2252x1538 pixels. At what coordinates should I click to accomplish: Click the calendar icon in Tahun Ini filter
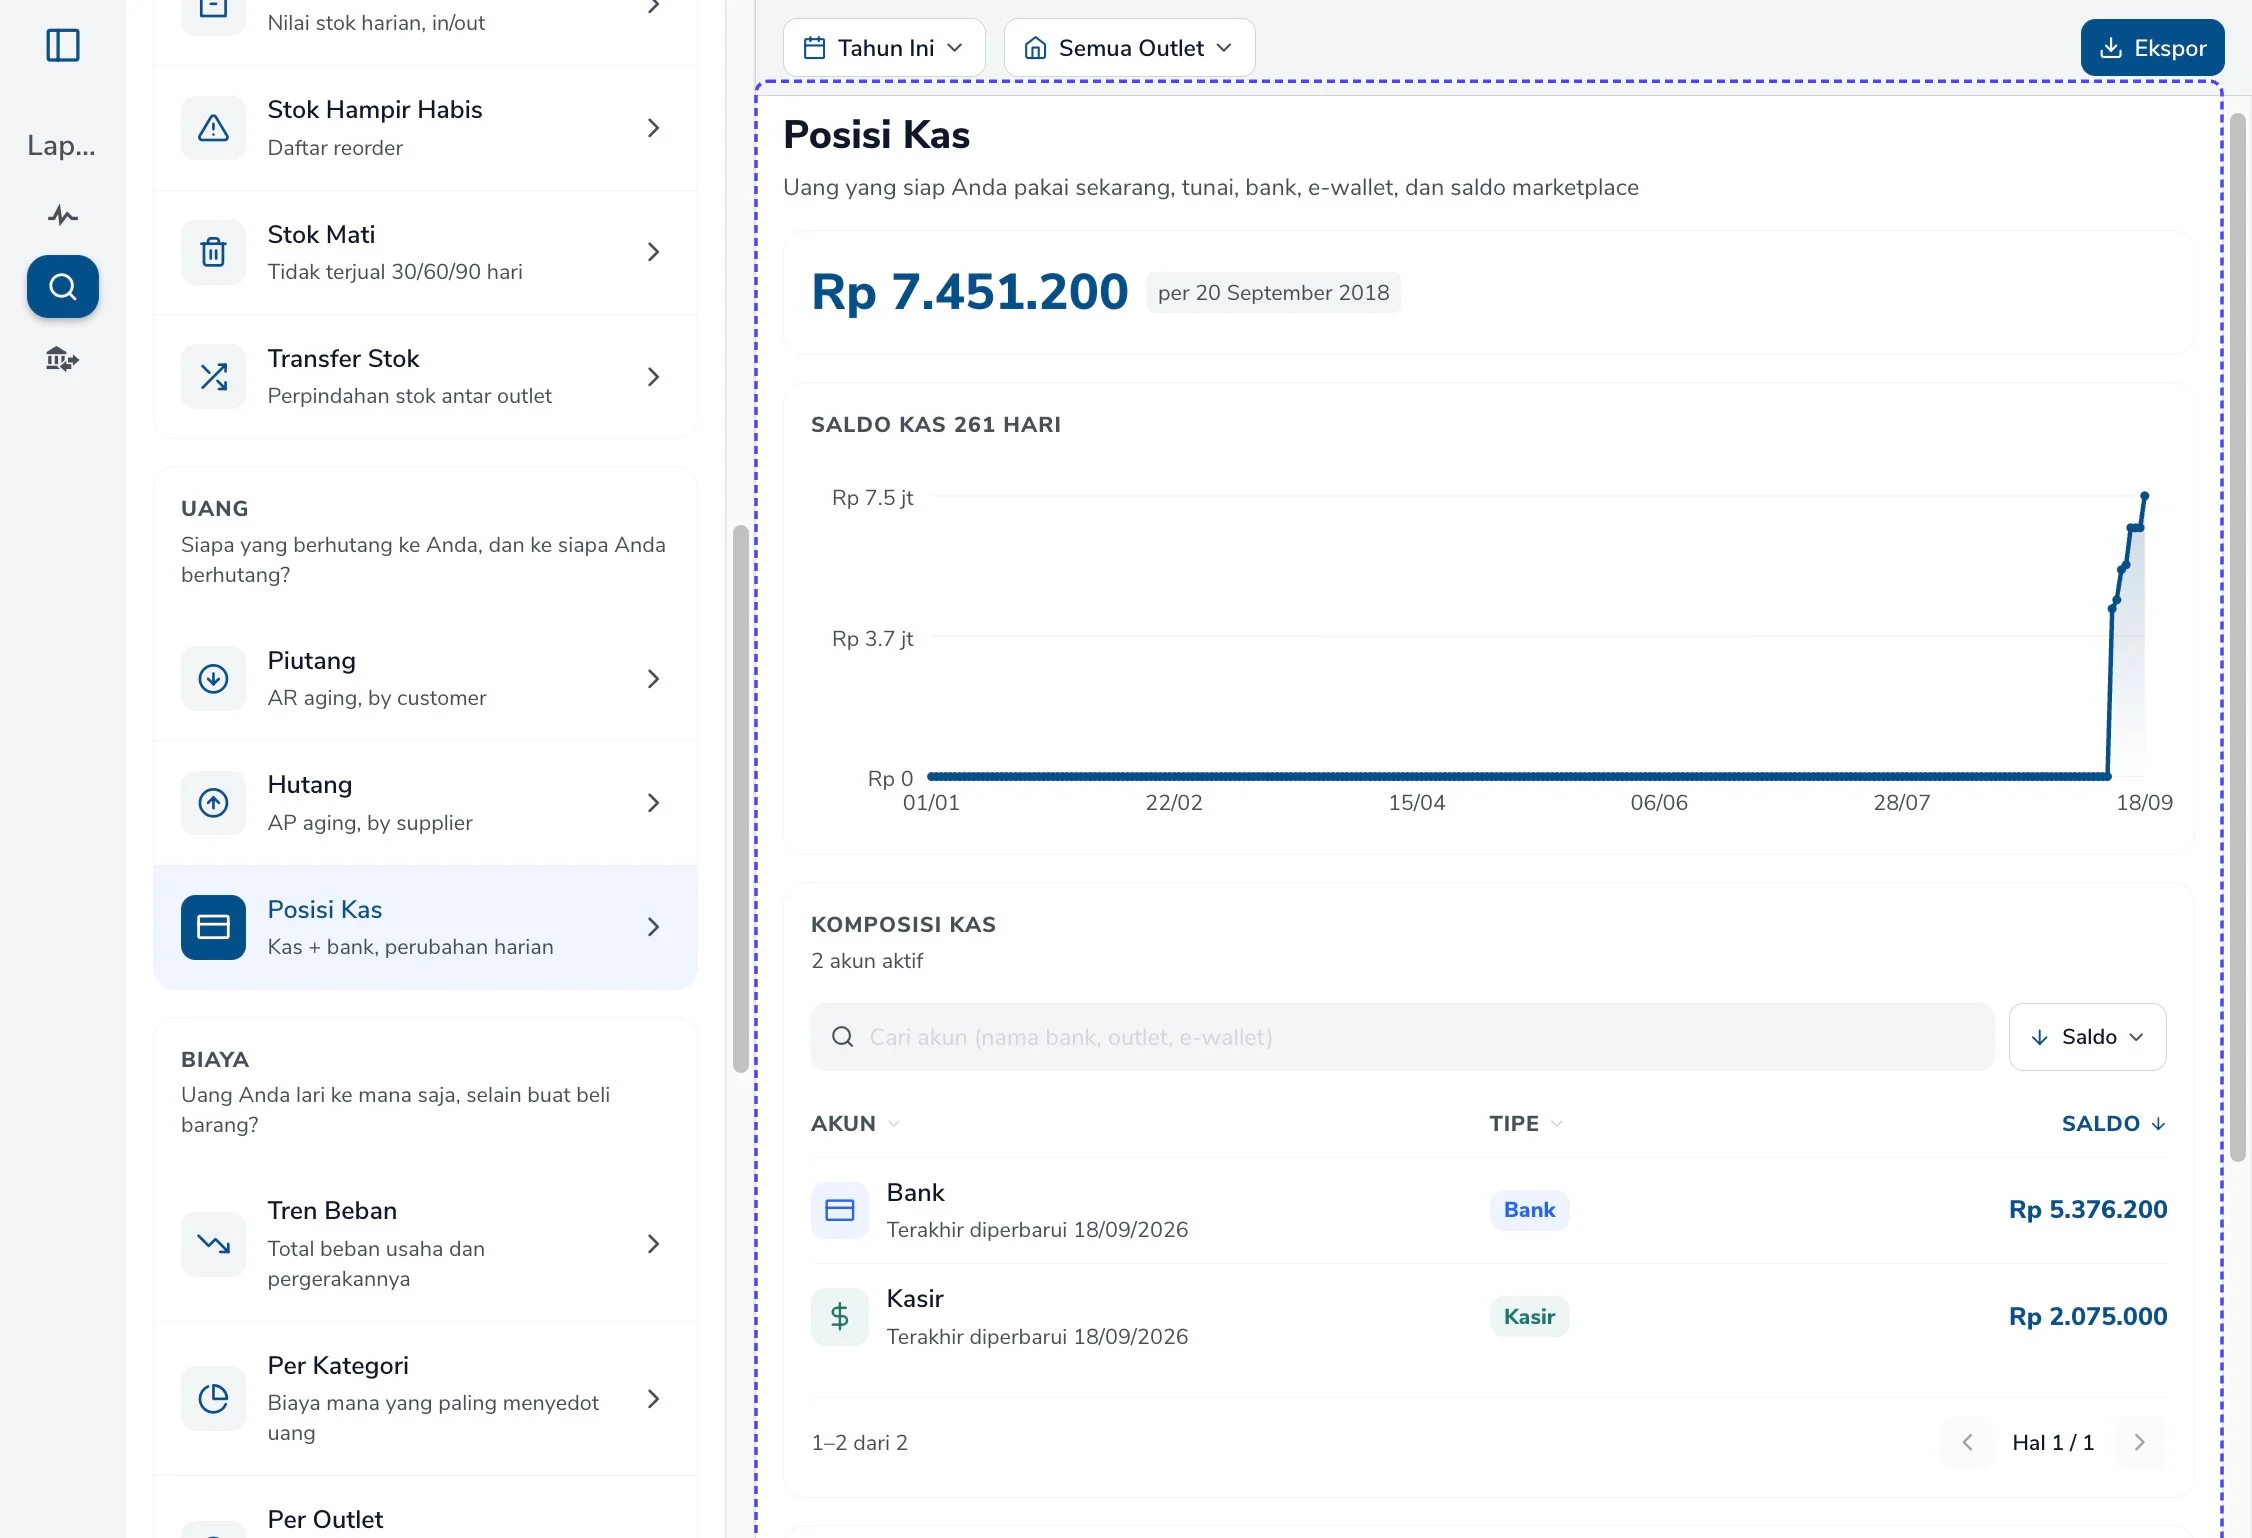click(x=815, y=48)
